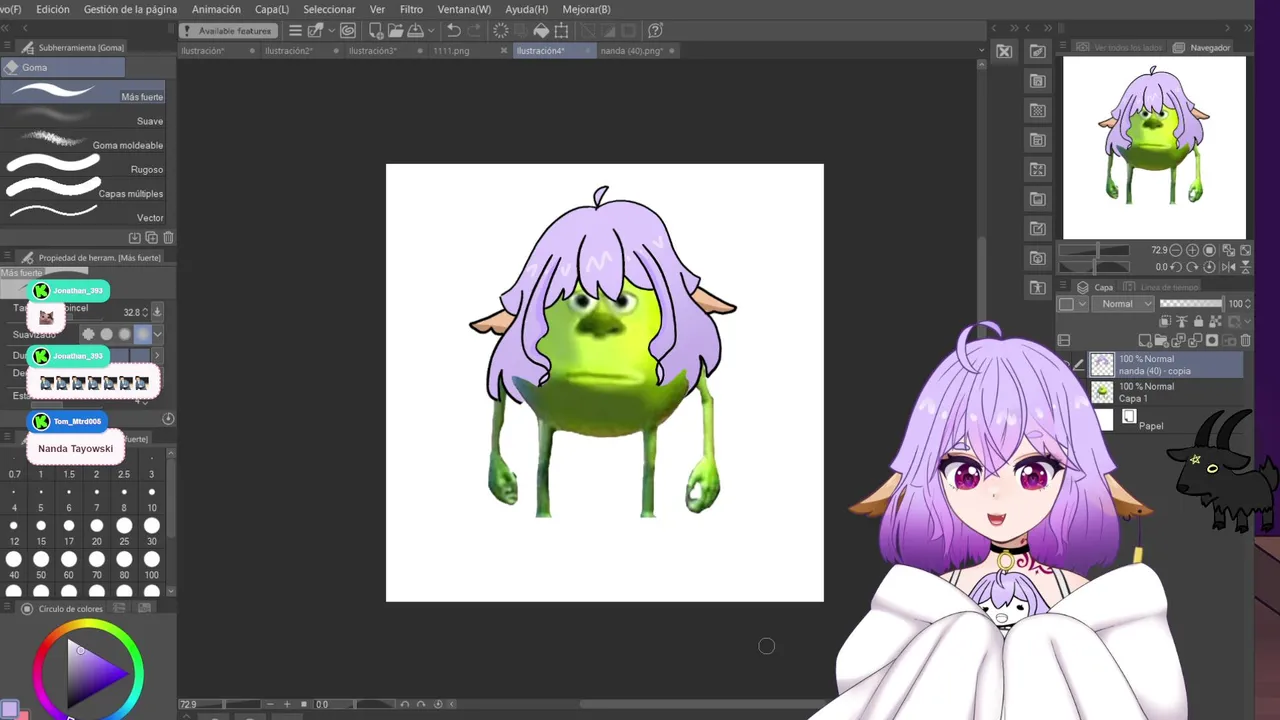Flip the canvas vertically in Navigator
The image size is (1280, 720).
click(1245, 267)
